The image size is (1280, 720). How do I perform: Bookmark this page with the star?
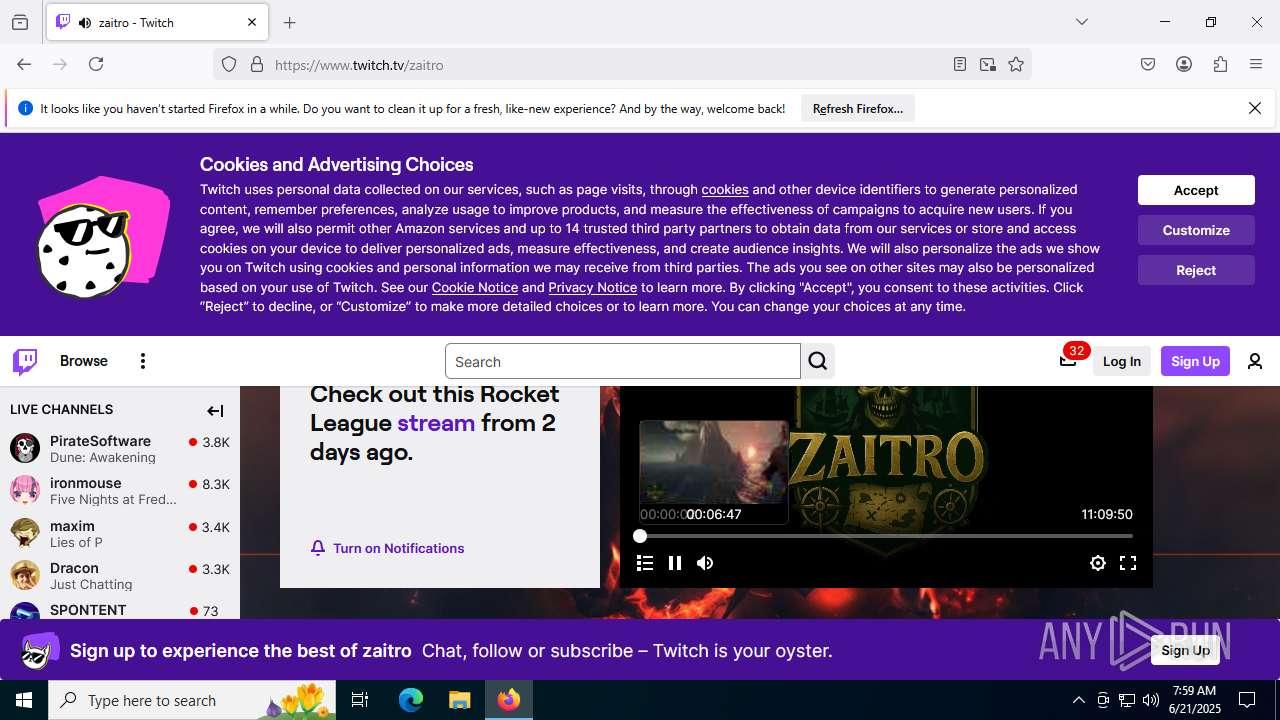1016,64
